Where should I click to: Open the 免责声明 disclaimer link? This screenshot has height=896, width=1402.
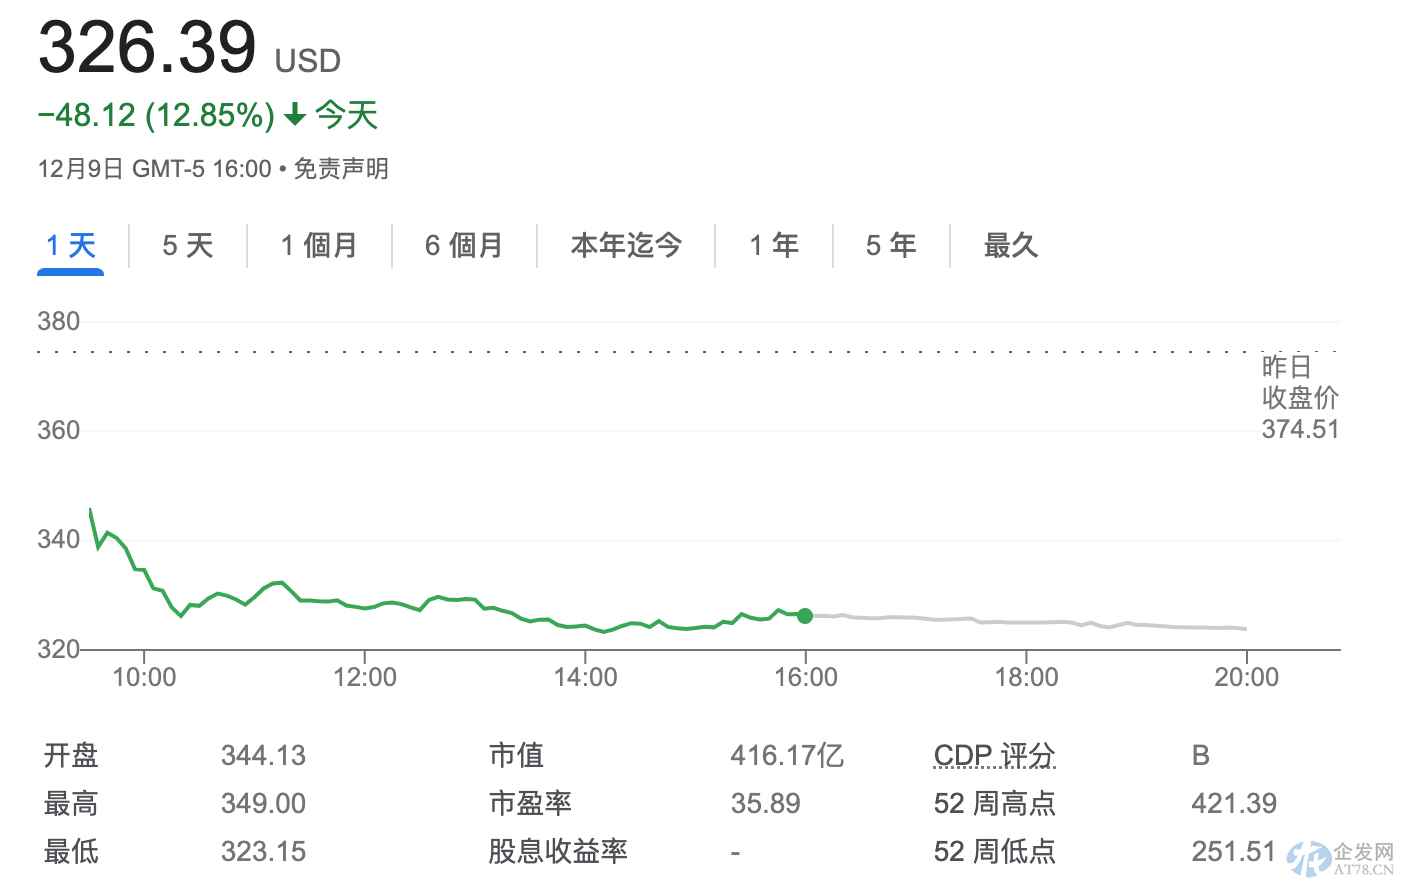pos(341,169)
